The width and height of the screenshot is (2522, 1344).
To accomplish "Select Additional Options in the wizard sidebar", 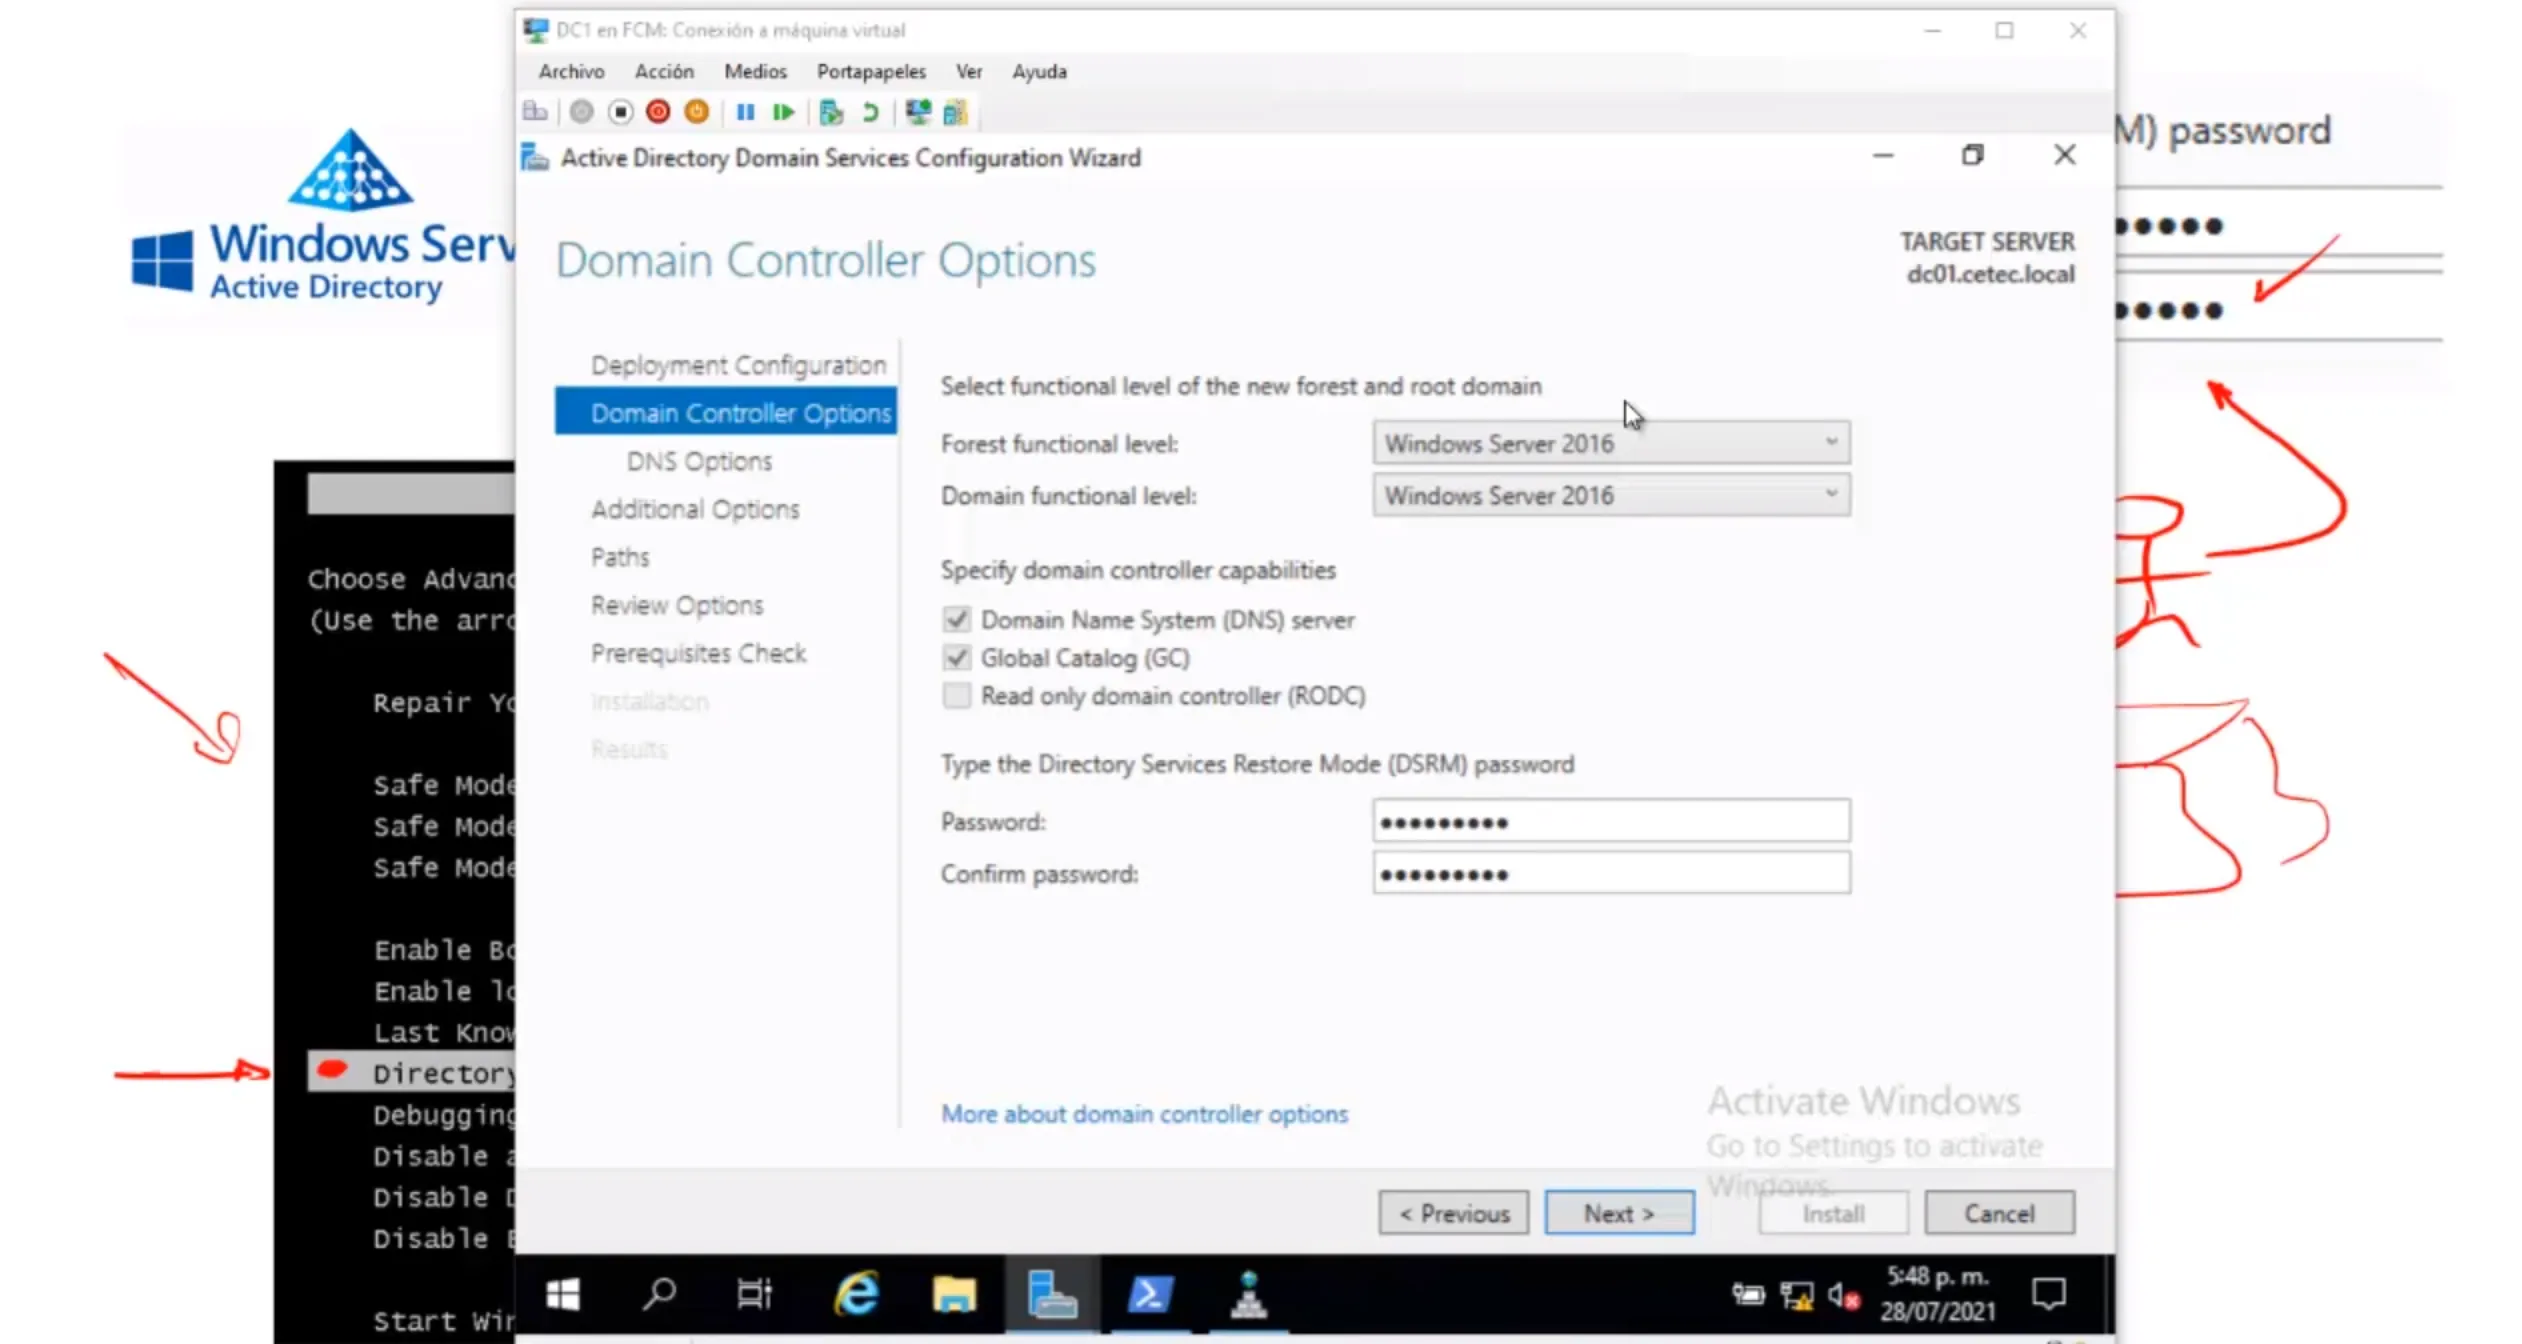I will click(695, 509).
